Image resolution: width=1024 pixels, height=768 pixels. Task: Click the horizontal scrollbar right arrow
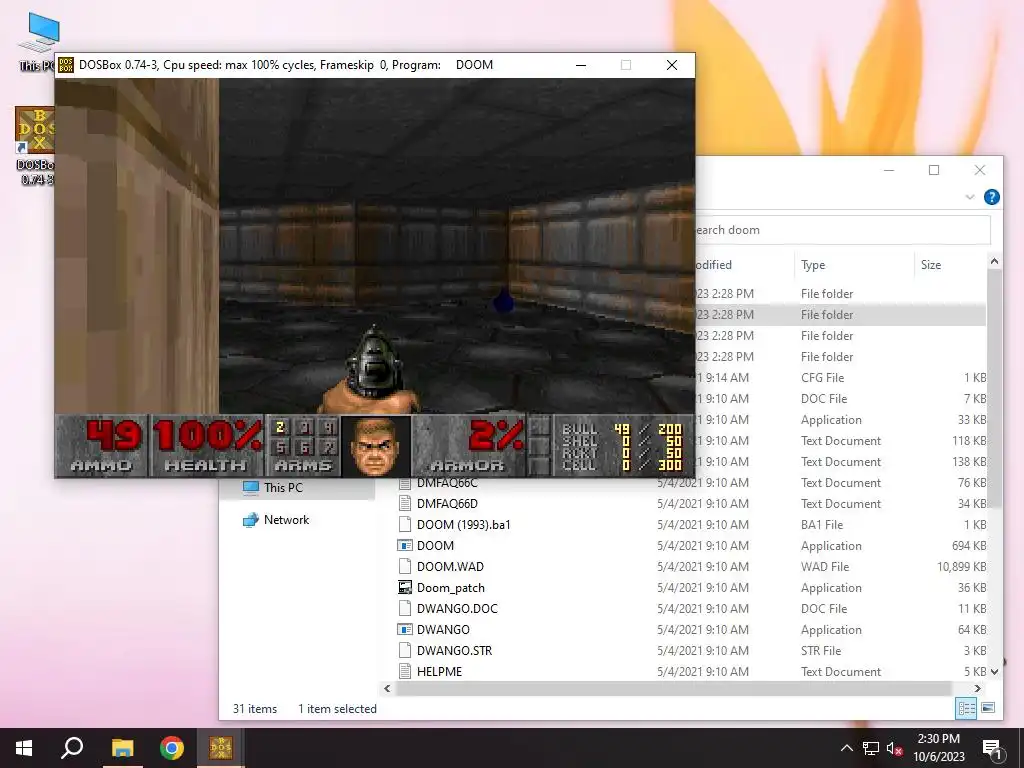(x=977, y=688)
